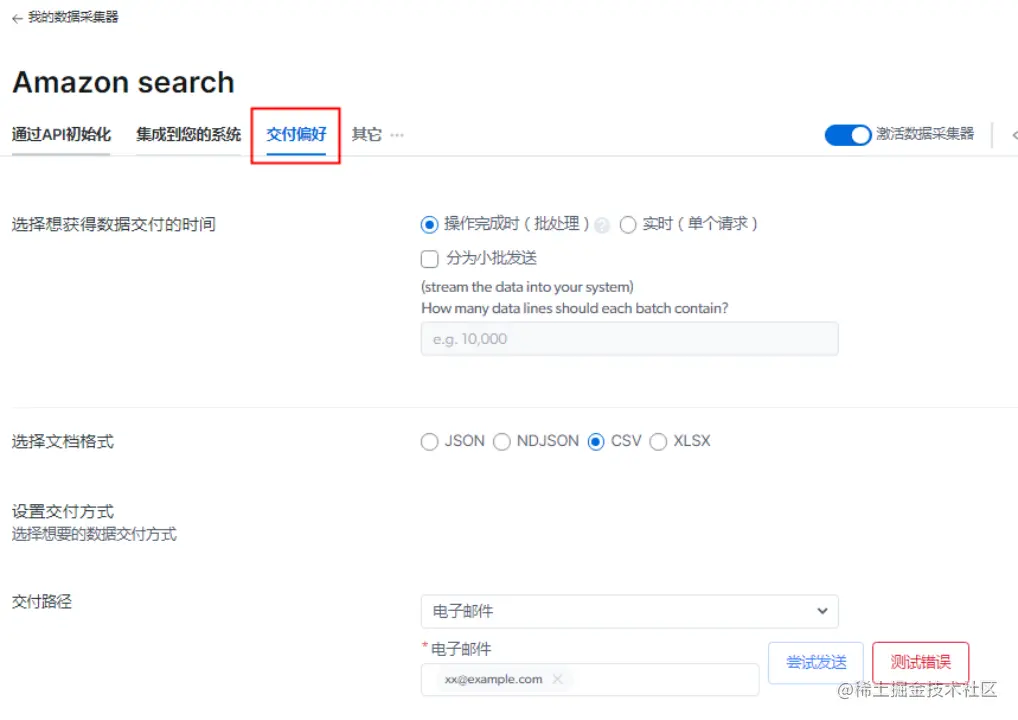The image size is (1018, 720).
Task: Click the ellipsis more-tabs icon
Action: 397,135
